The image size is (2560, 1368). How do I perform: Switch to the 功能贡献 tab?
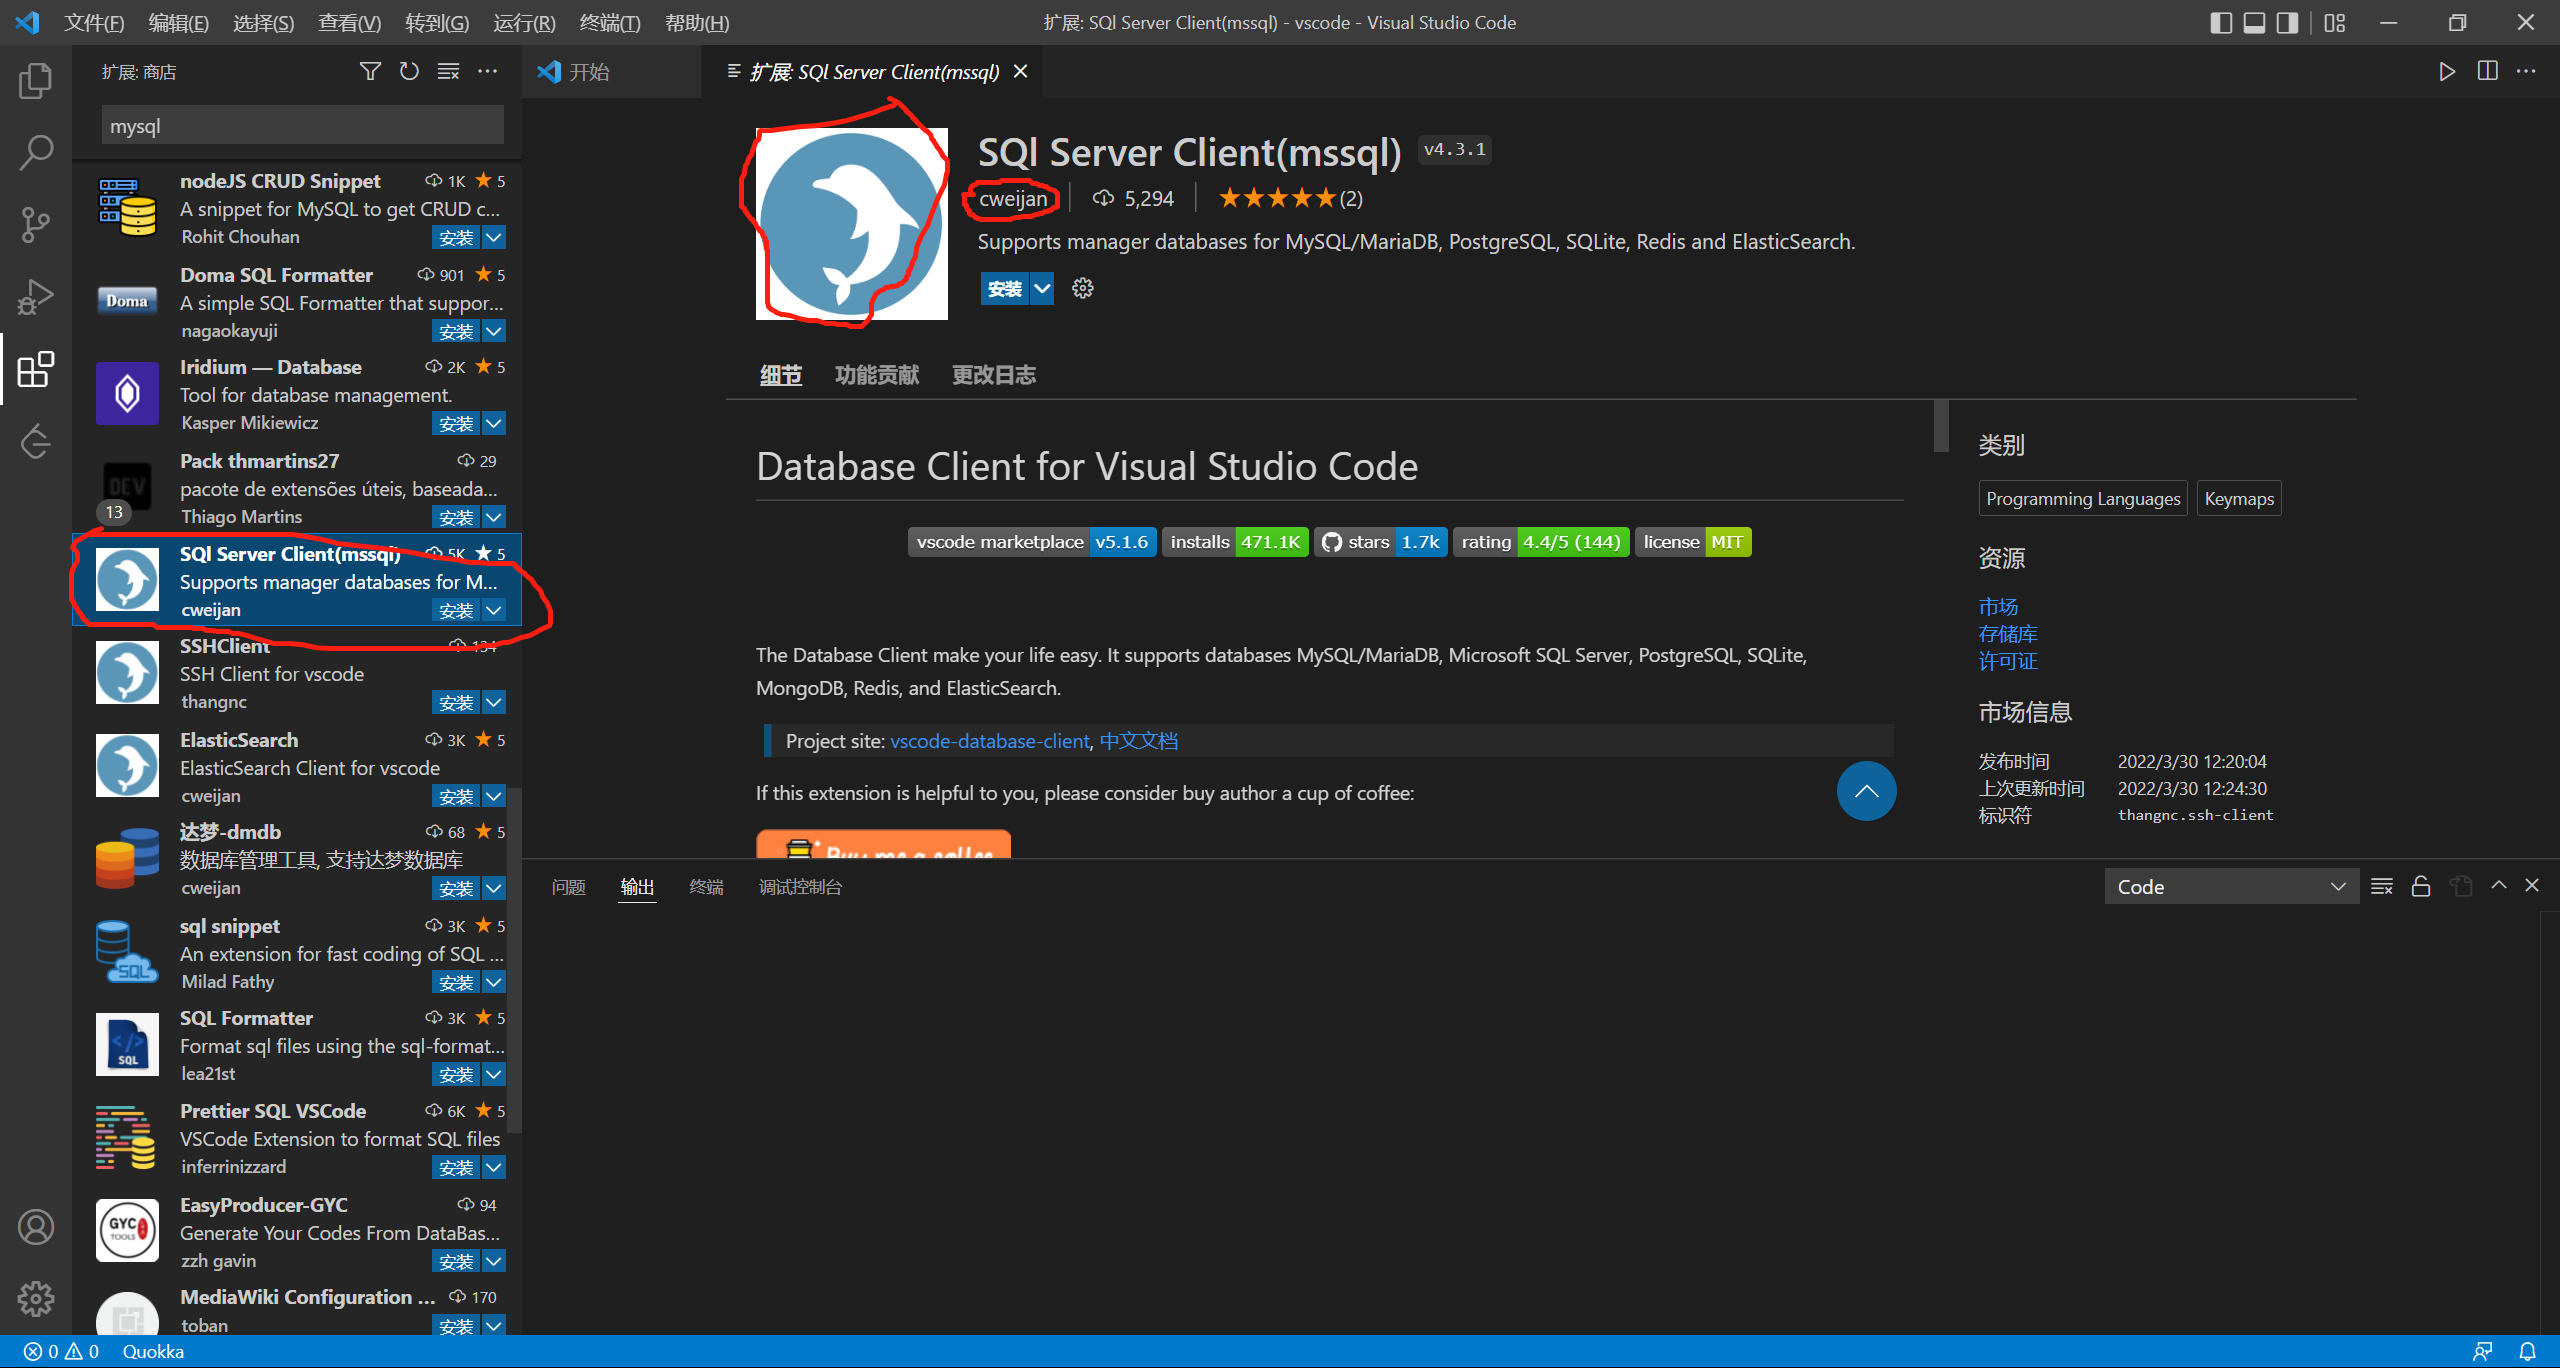point(876,375)
